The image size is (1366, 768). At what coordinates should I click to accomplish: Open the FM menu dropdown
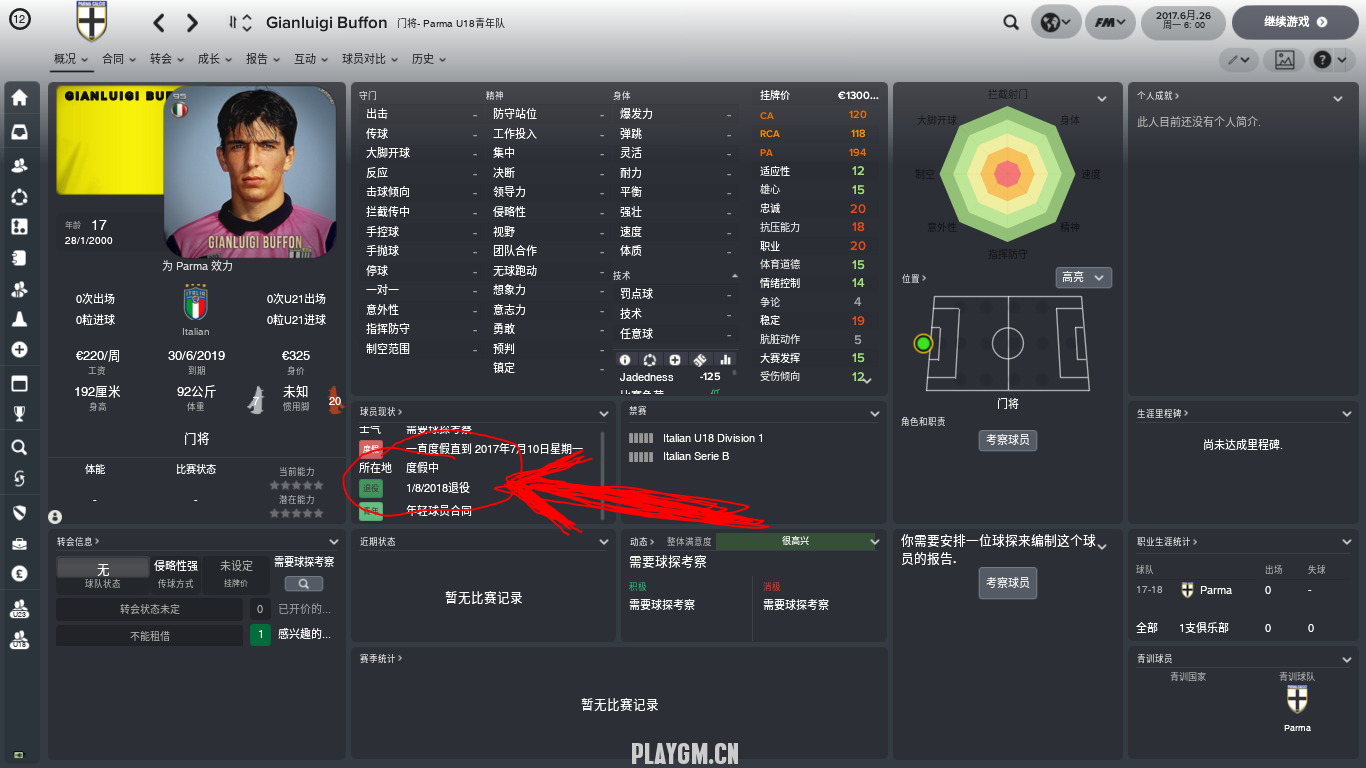coord(1111,22)
